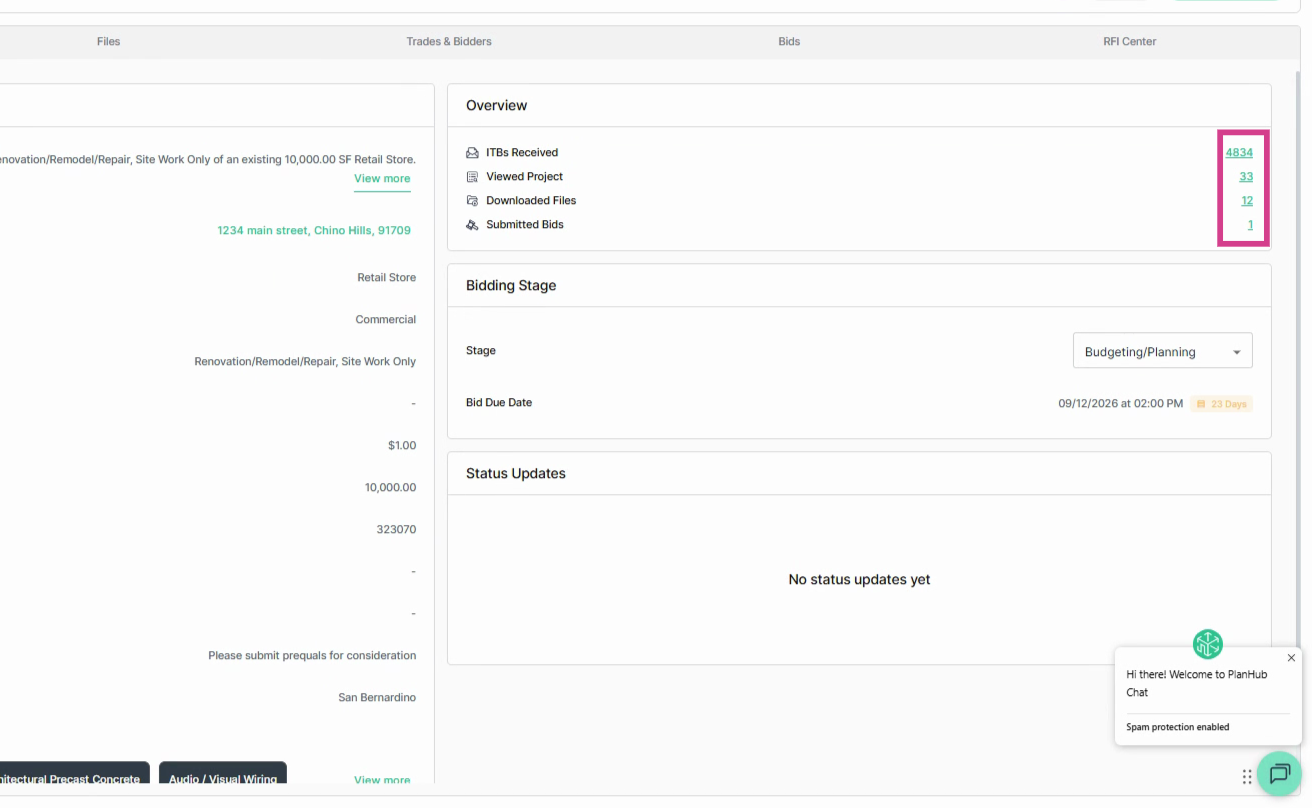Click 'Hi there! Welcome to PlanHub Chat' message
Viewport: 1312px width, 808px height.
coord(1197,684)
